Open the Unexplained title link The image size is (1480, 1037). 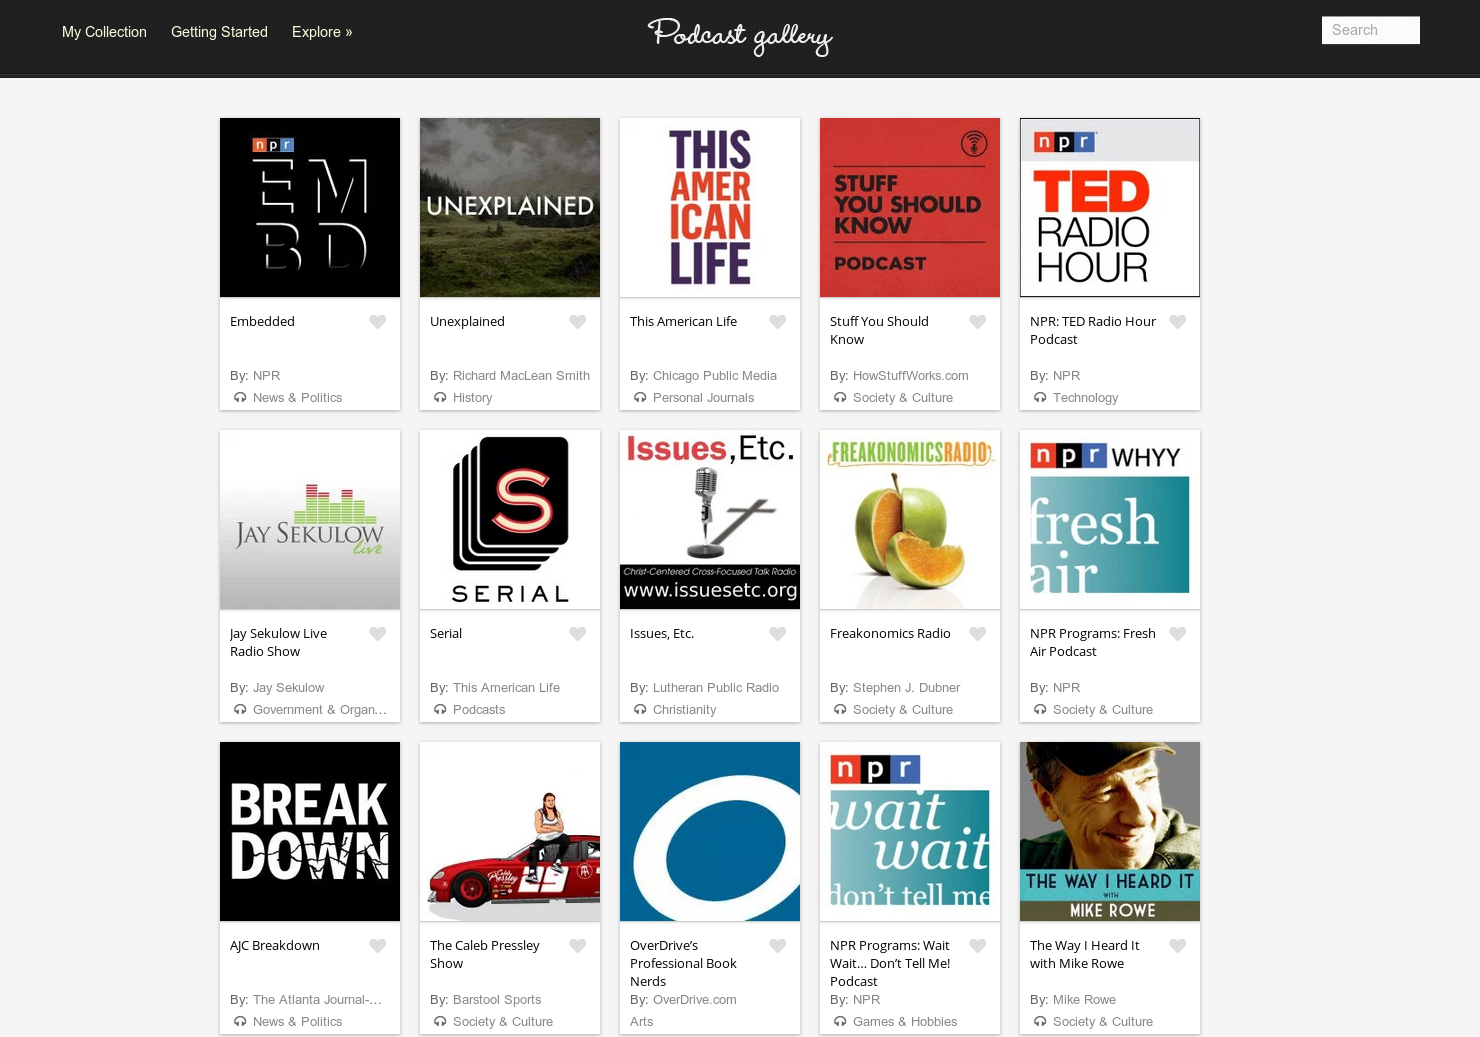click(x=467, y=322)
